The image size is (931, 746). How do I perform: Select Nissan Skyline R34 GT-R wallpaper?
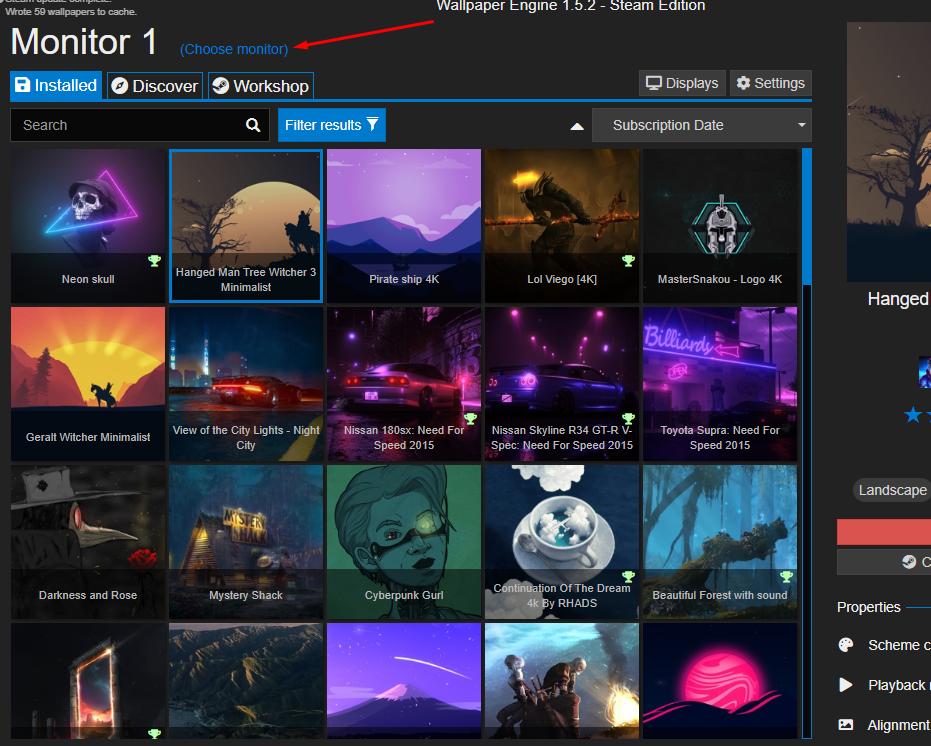562,384
